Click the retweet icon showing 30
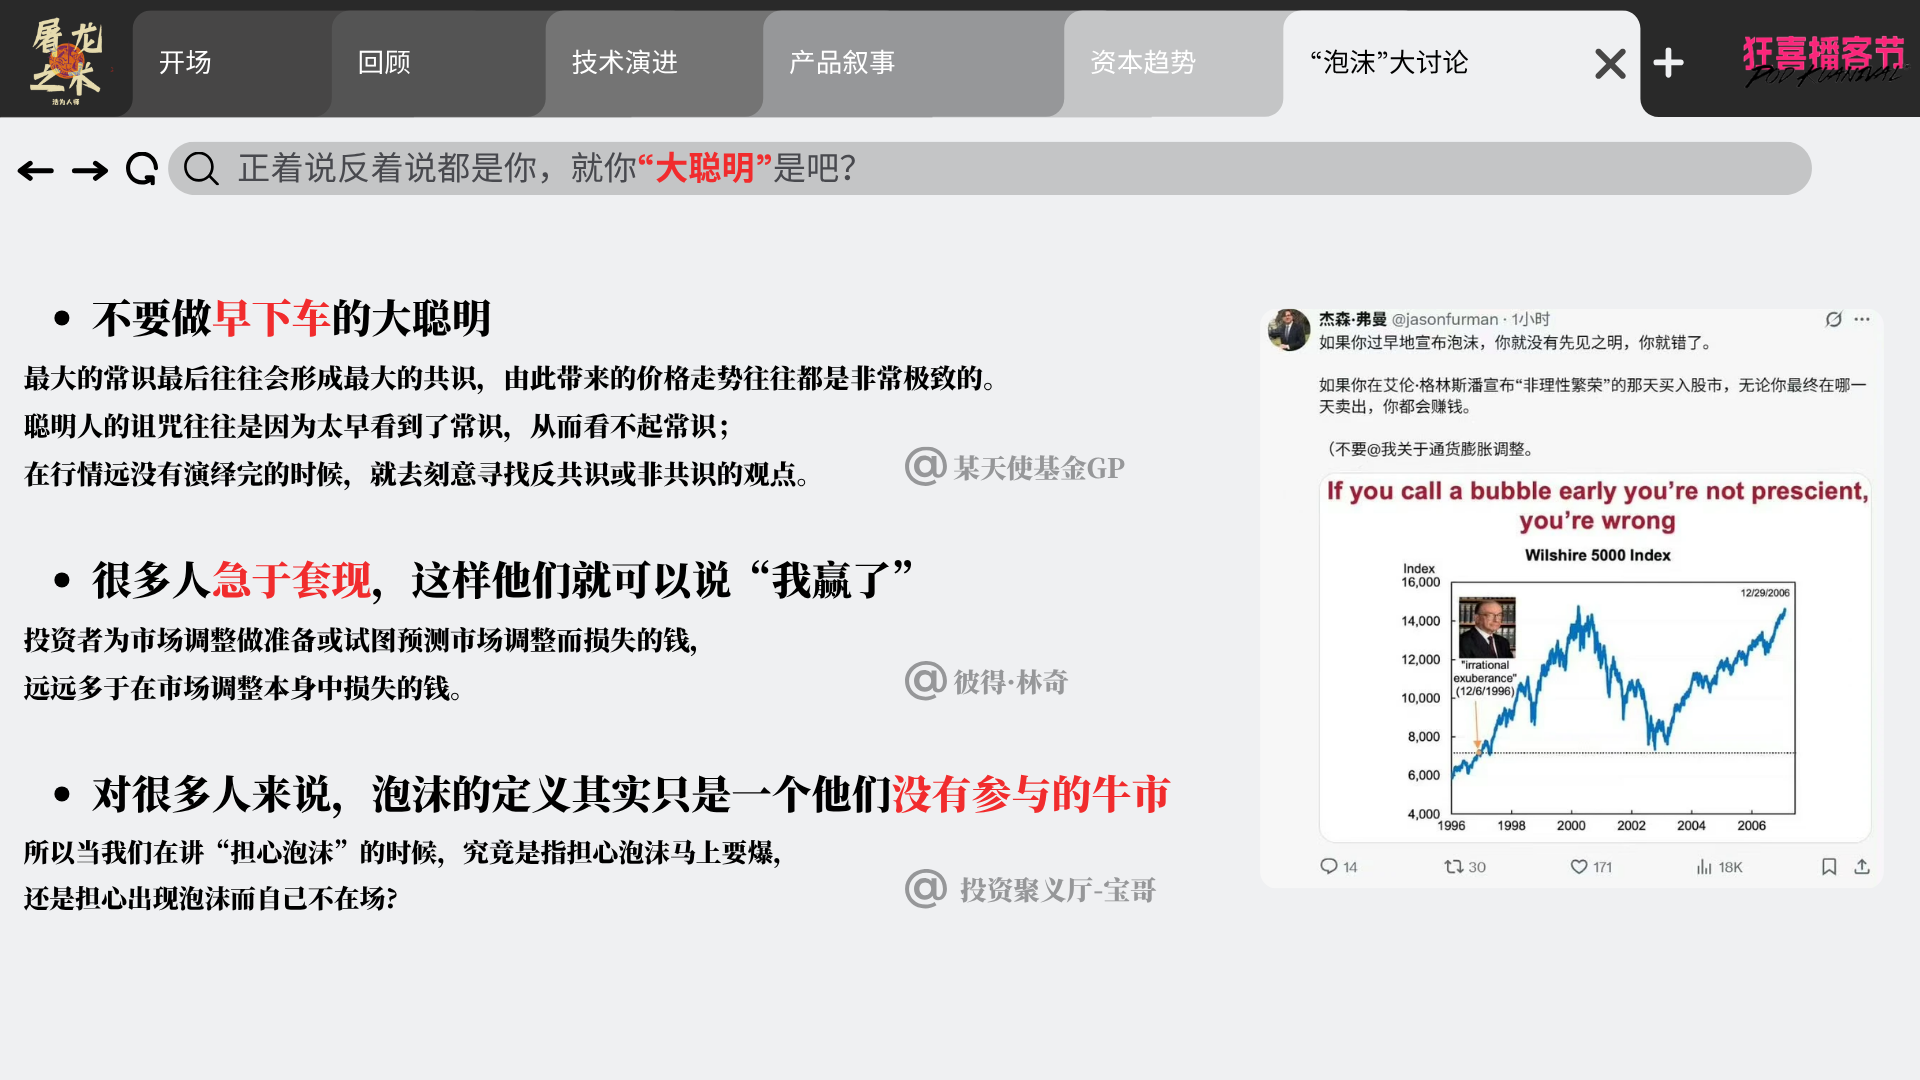Viewport: 1920px width, 1080px height. tap(1454, 866)
